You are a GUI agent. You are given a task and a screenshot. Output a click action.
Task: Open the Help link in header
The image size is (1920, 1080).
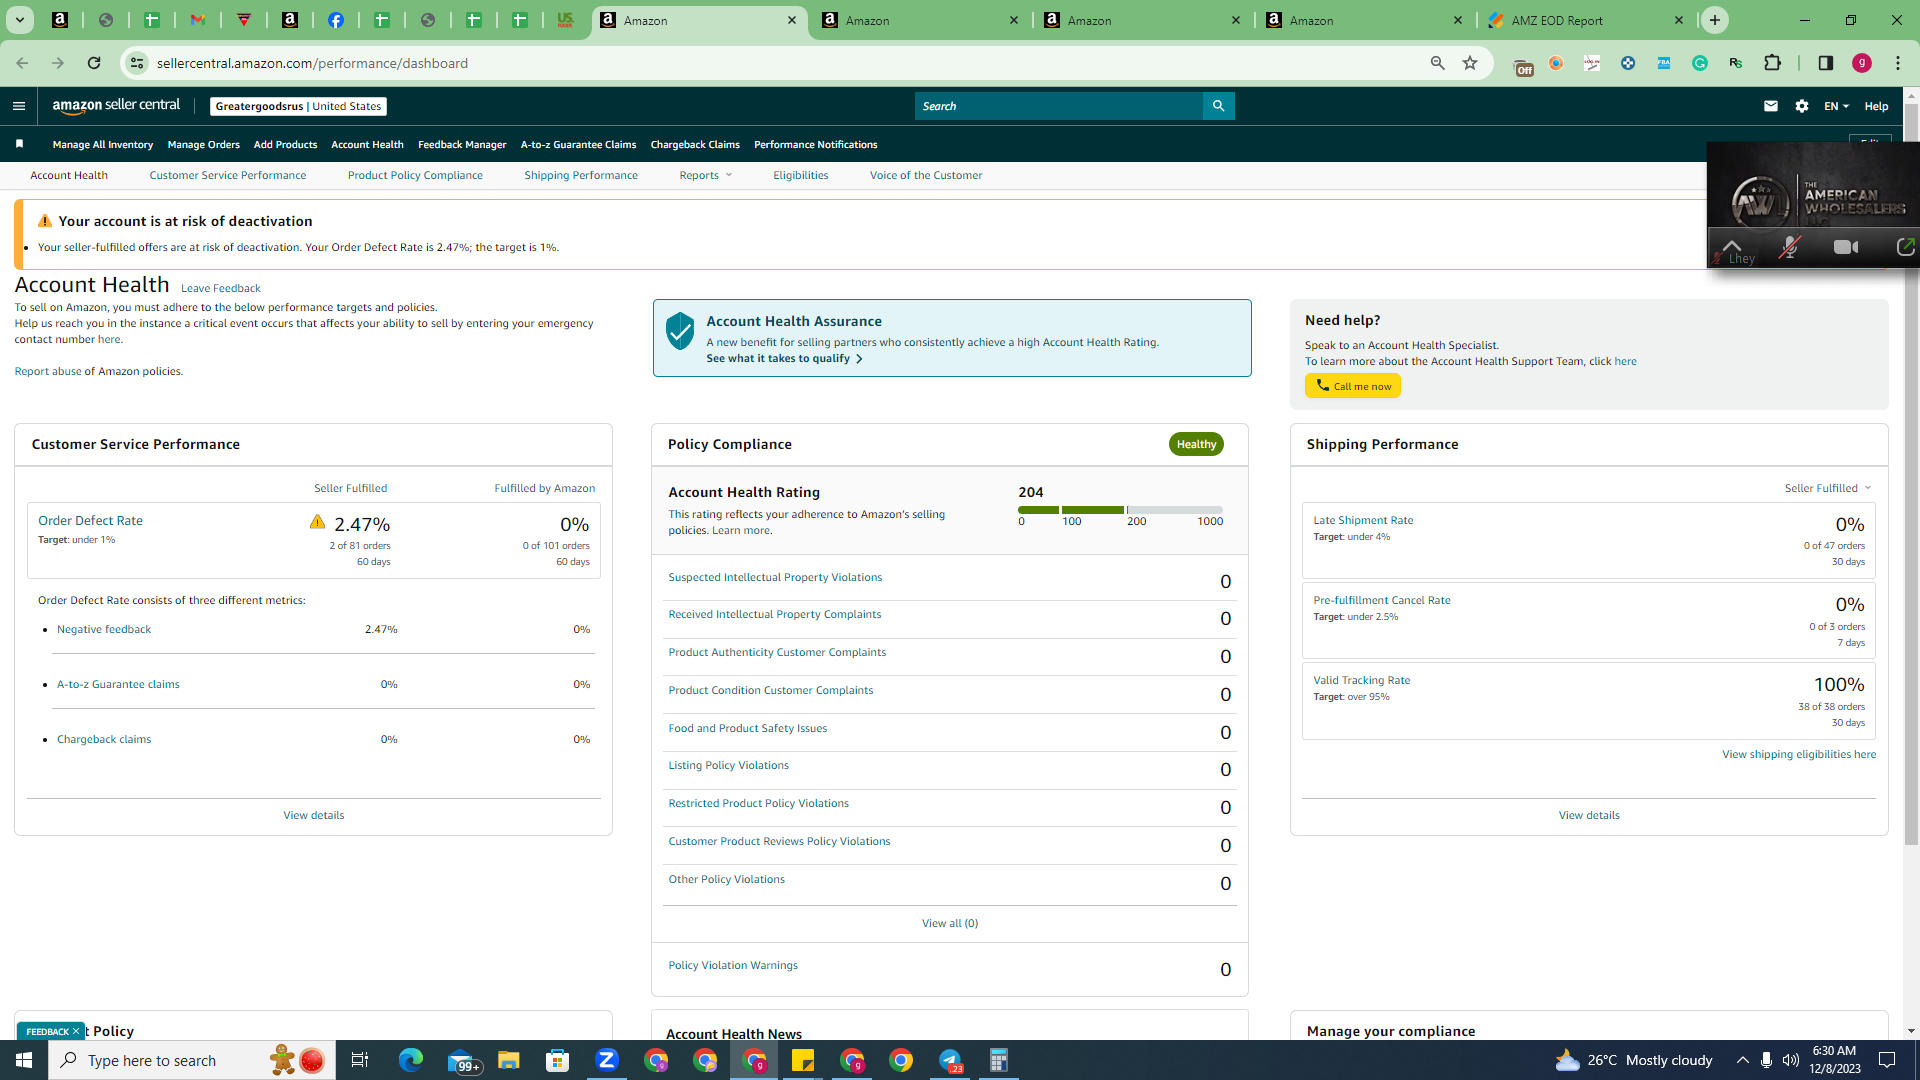pos(1876,106)
